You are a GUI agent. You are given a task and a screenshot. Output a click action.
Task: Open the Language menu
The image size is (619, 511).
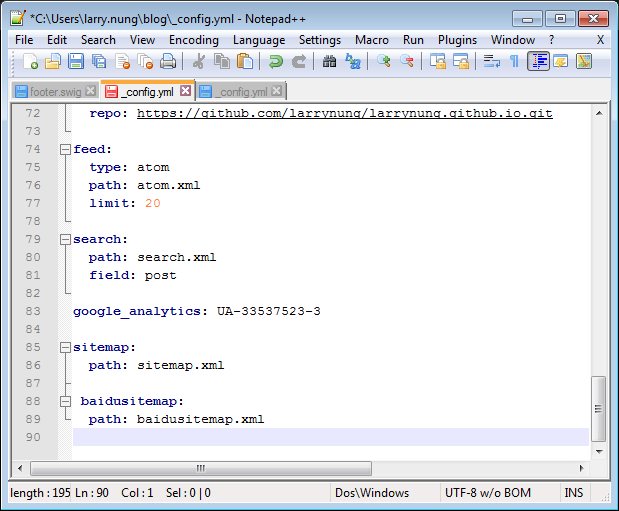[x=259, y=40]
